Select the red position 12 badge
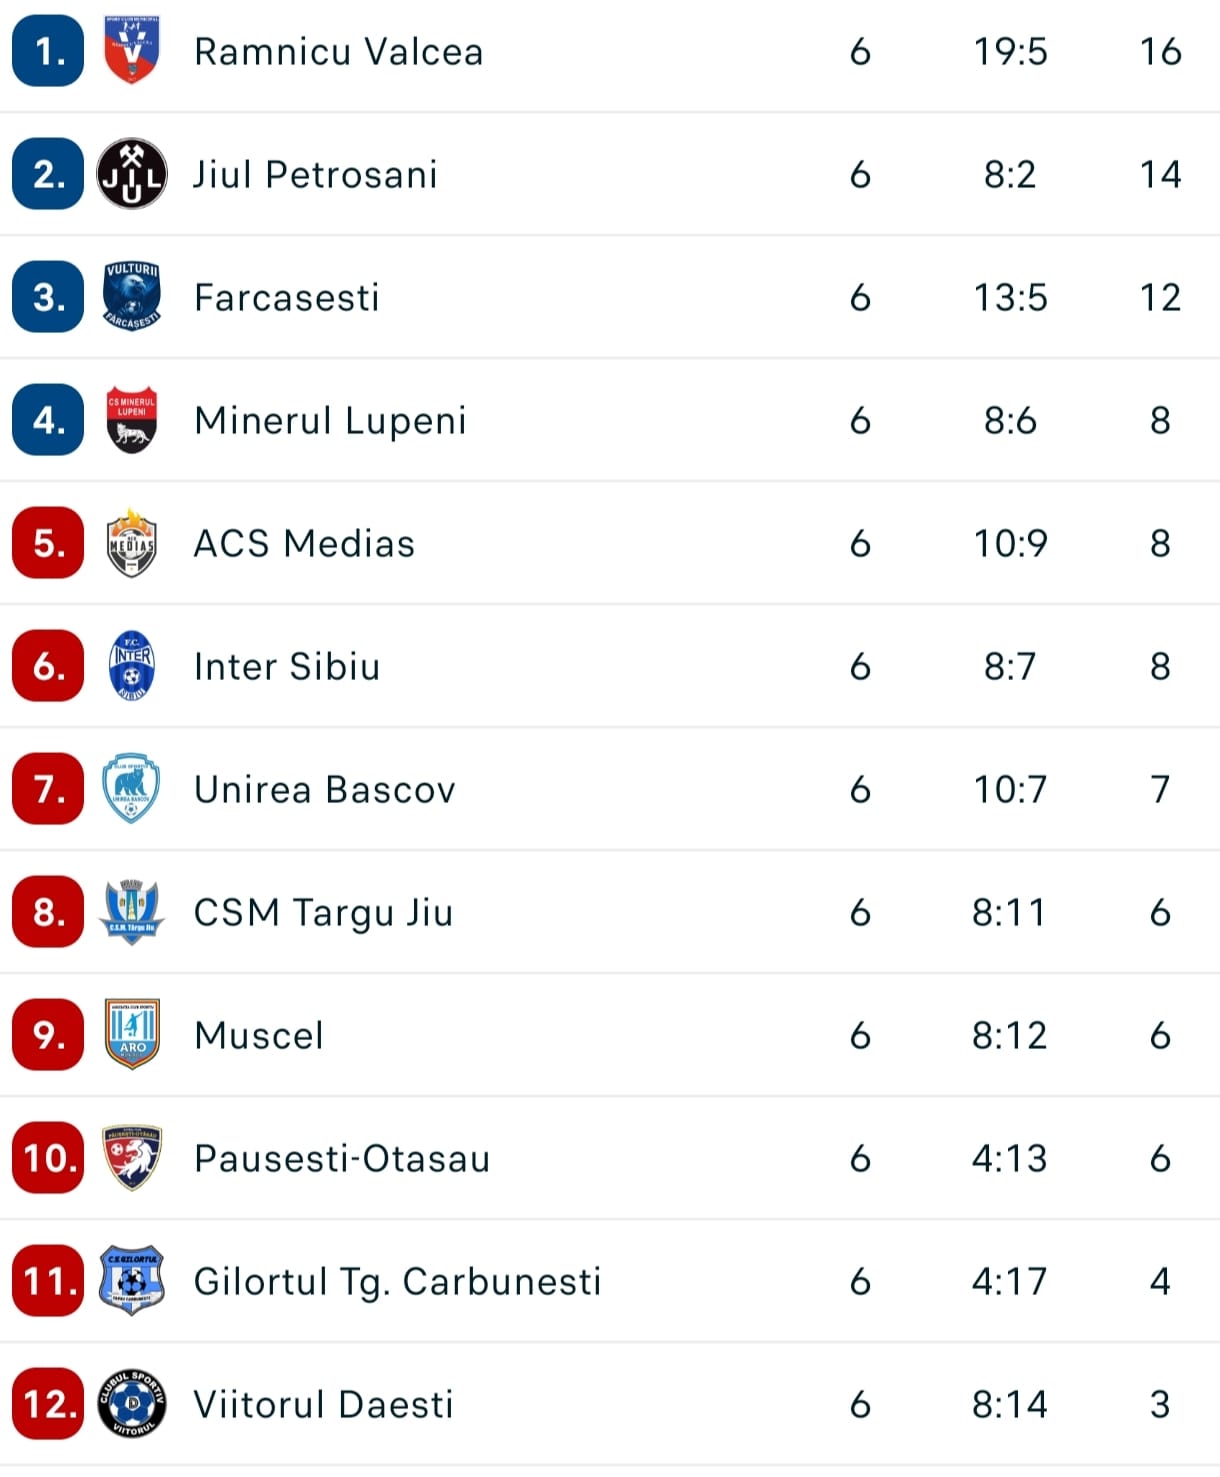This screenshot has height=1477, width=1220. [48, 1403]
